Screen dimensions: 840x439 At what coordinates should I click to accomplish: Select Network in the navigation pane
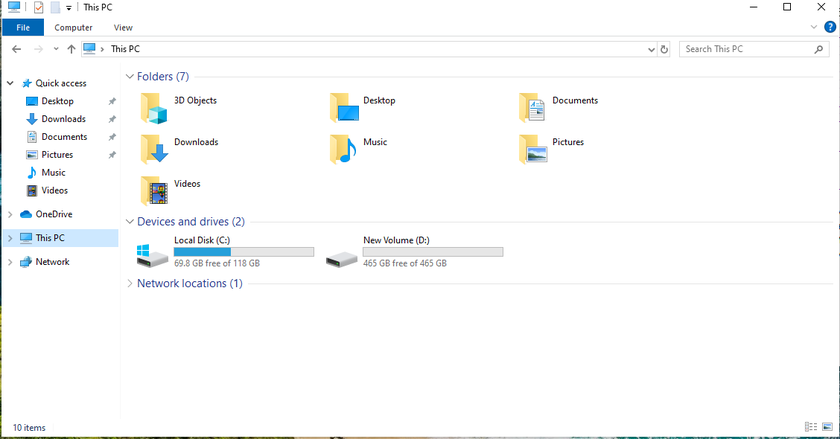click(x=52, y=262)
